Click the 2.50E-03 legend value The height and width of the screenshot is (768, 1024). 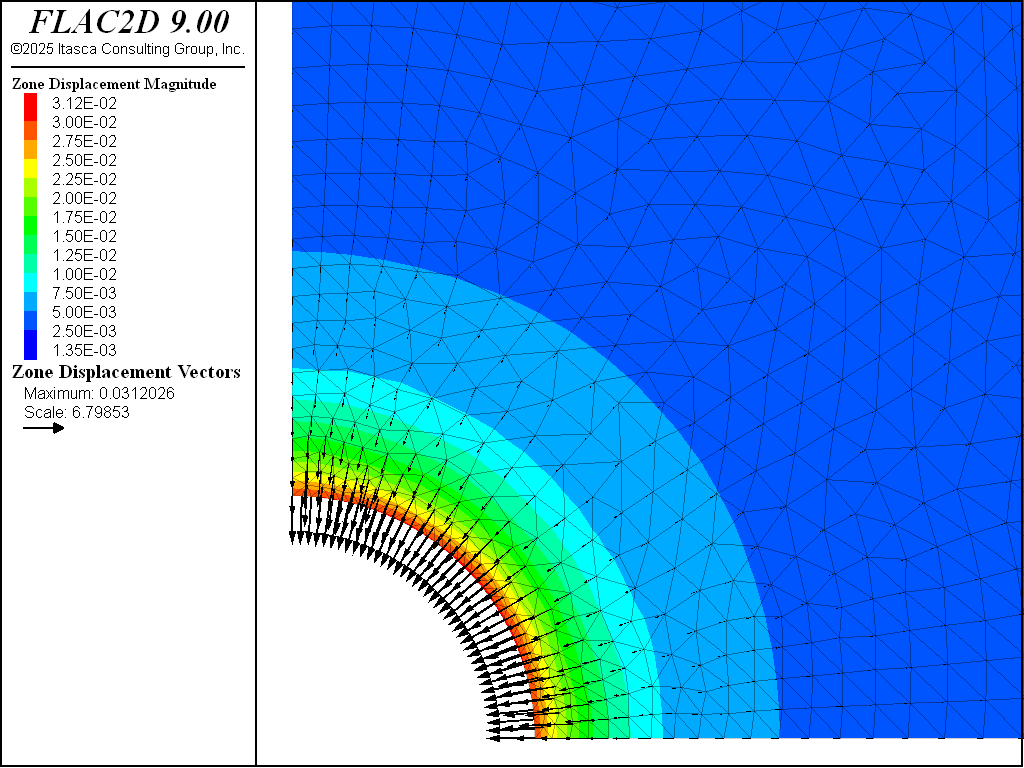click(84, 330)
